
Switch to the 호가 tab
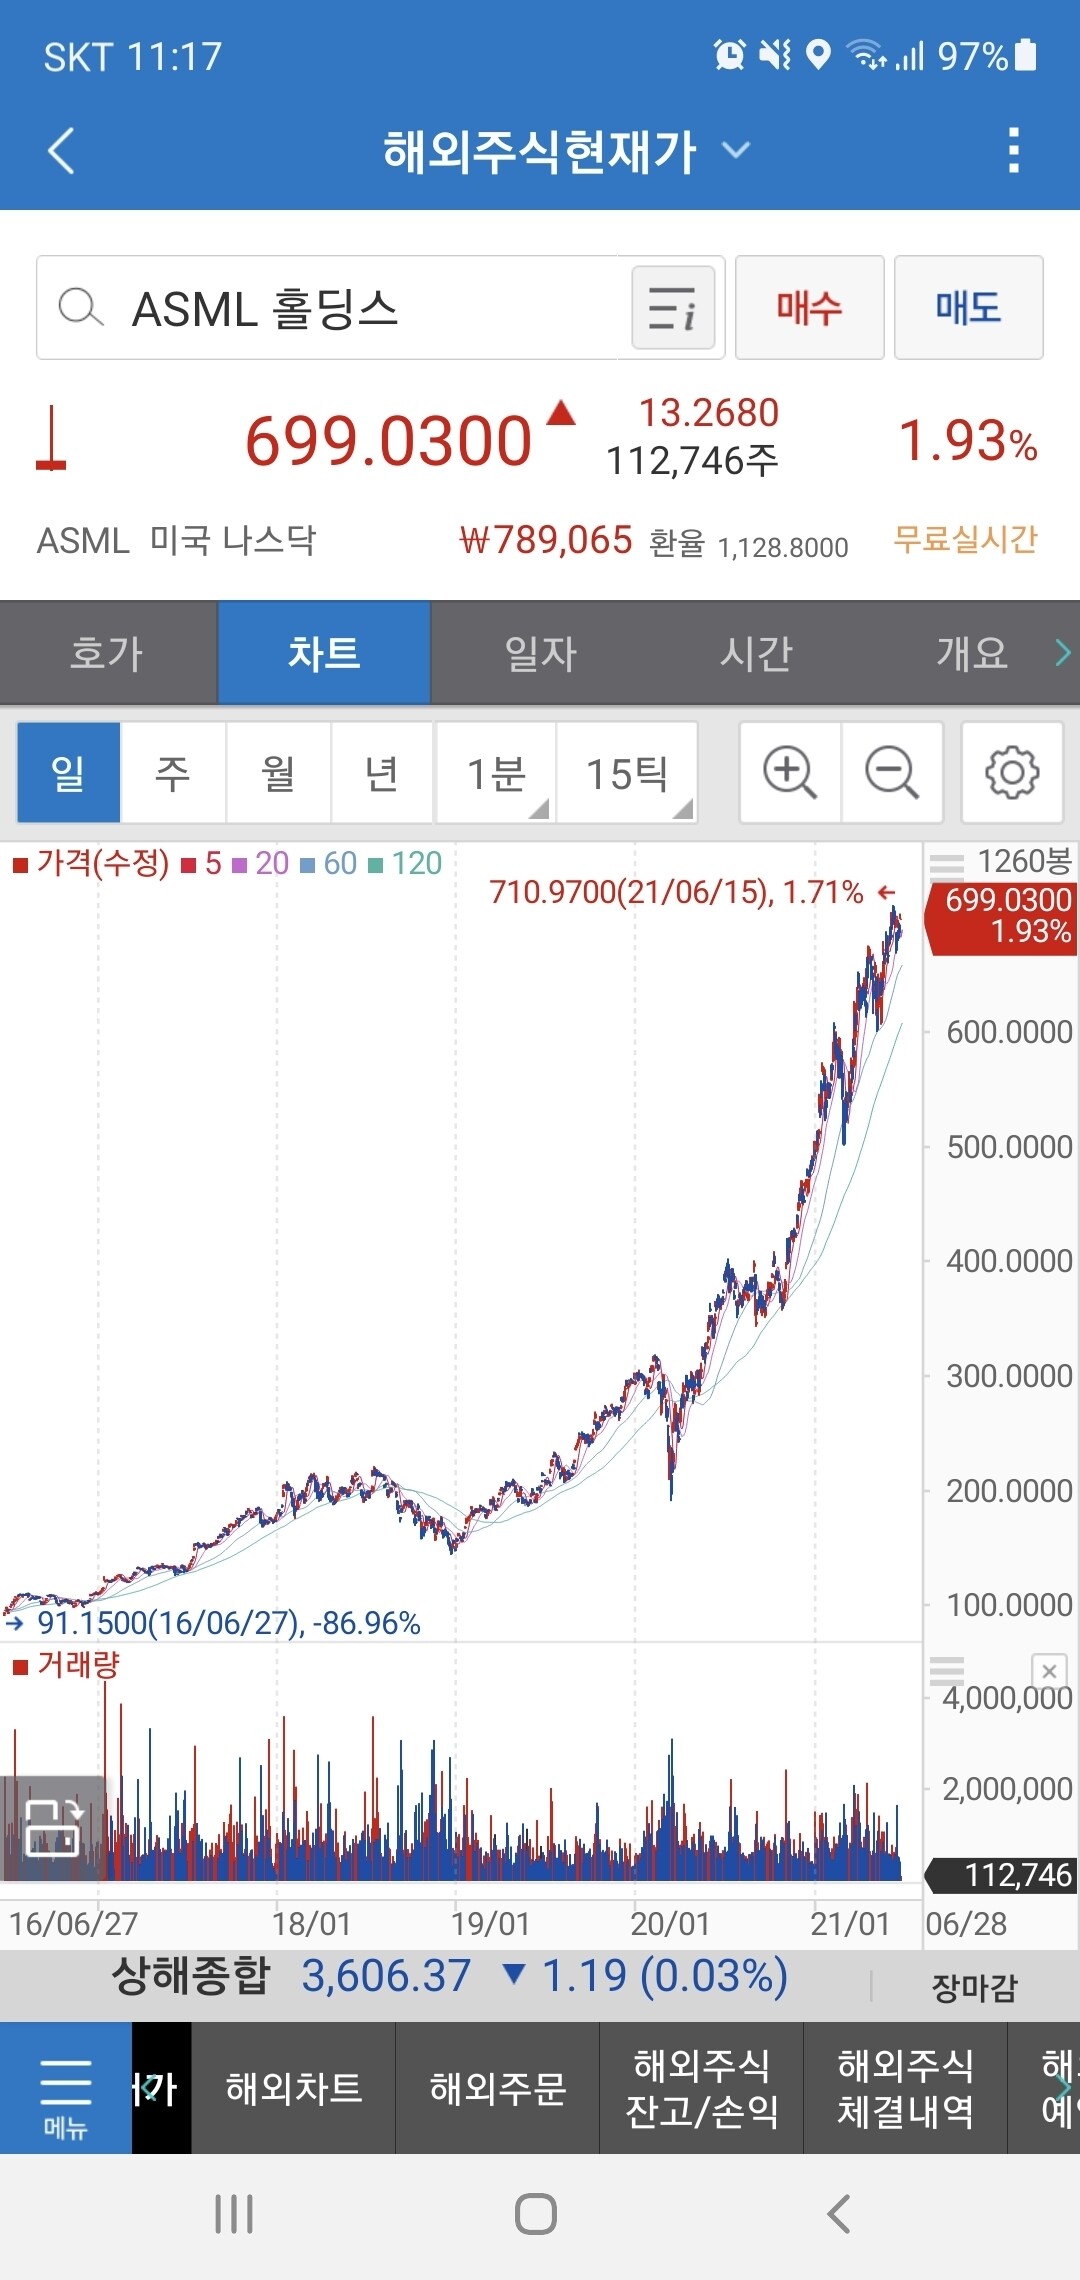coord(107,652)
